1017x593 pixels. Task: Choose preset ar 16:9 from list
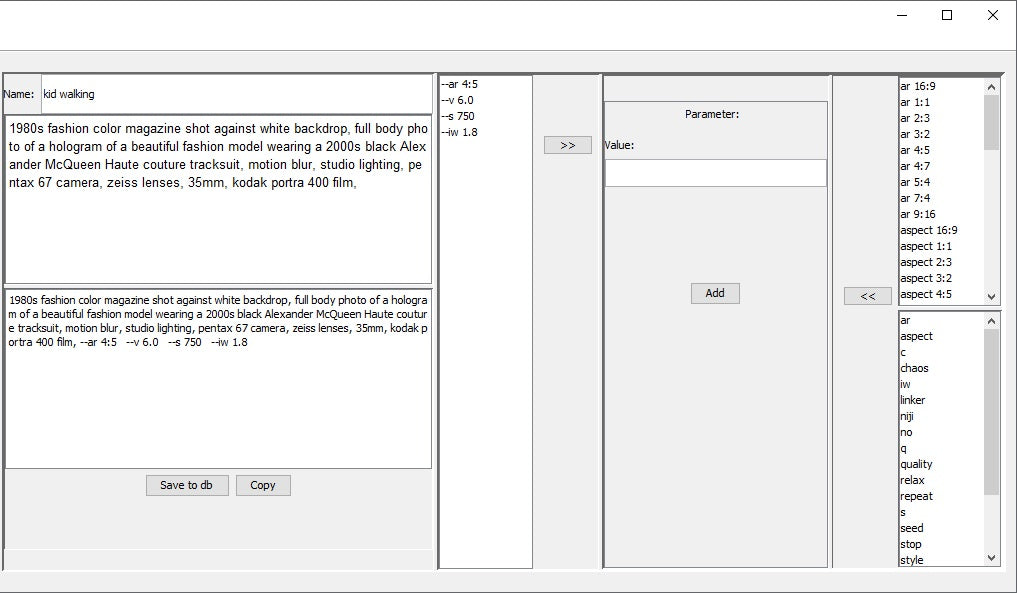pos(918,86)
